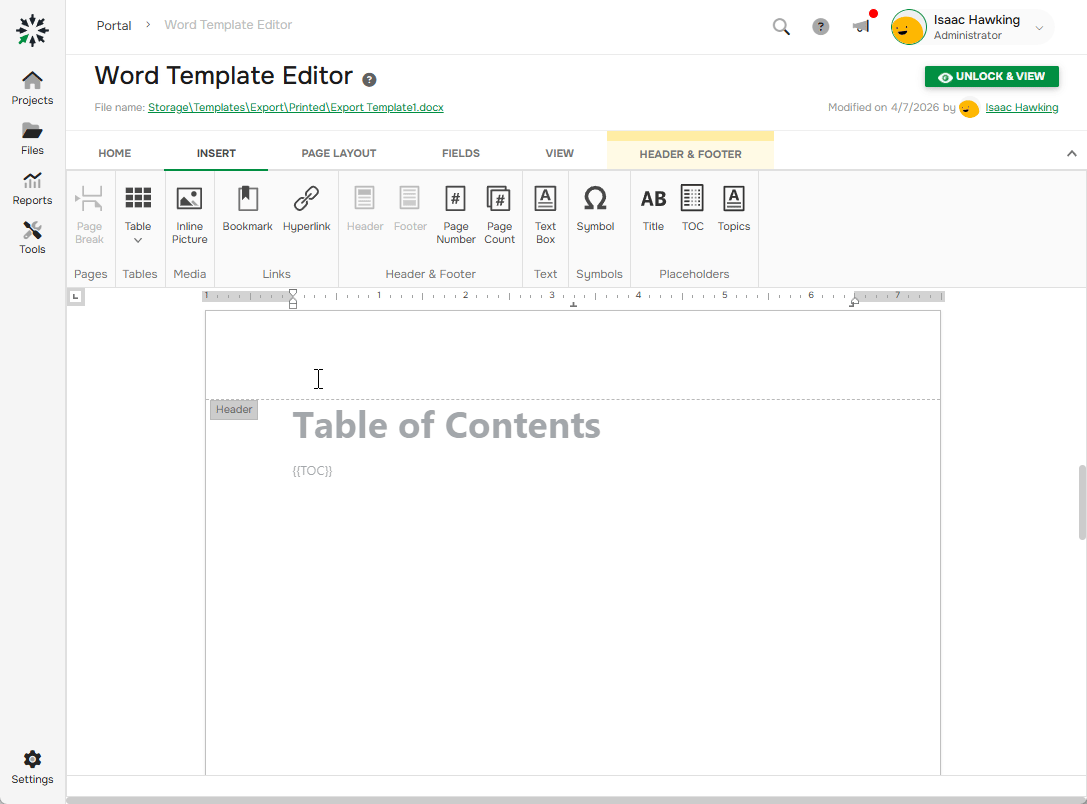Viewport: 1087px width, 804px height.
Task: Click the center tab stop on ruler
Action: point(573,304)
